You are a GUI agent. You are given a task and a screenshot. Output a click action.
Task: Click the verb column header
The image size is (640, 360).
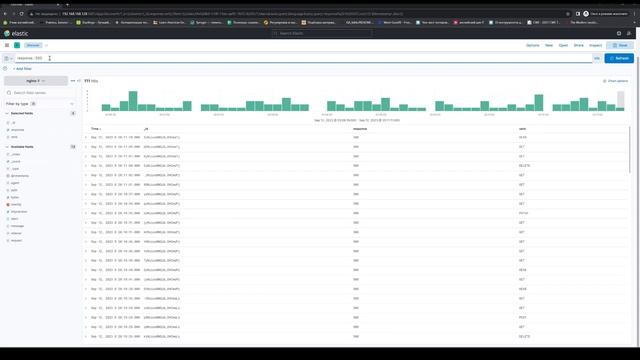pyautogui.click(x=522, y=129)
